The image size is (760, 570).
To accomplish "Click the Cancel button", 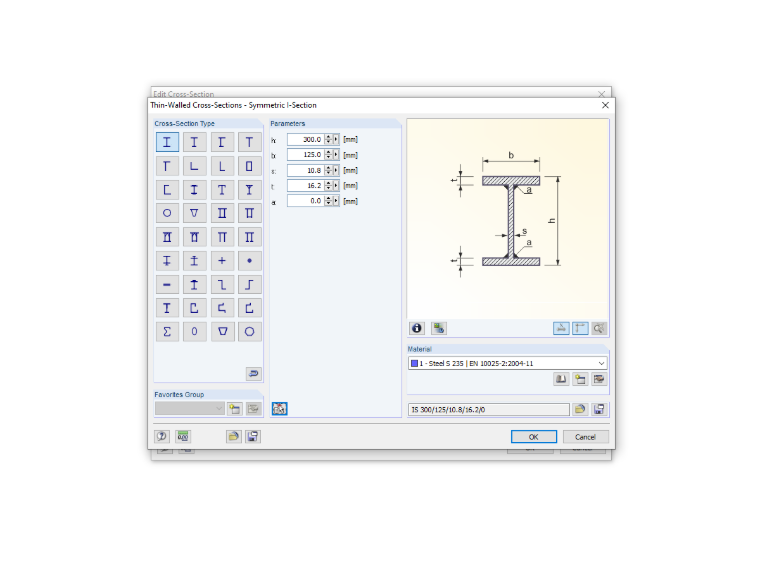I will [586, 437].
